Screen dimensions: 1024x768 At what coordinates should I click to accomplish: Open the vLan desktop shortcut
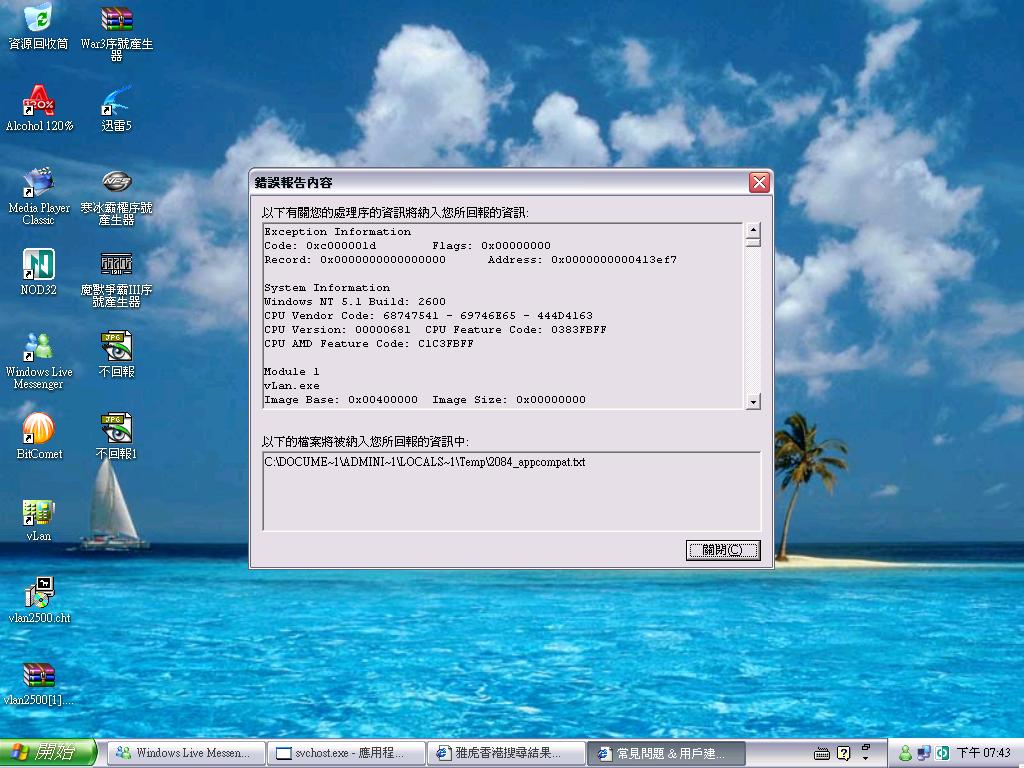(38, 513)
